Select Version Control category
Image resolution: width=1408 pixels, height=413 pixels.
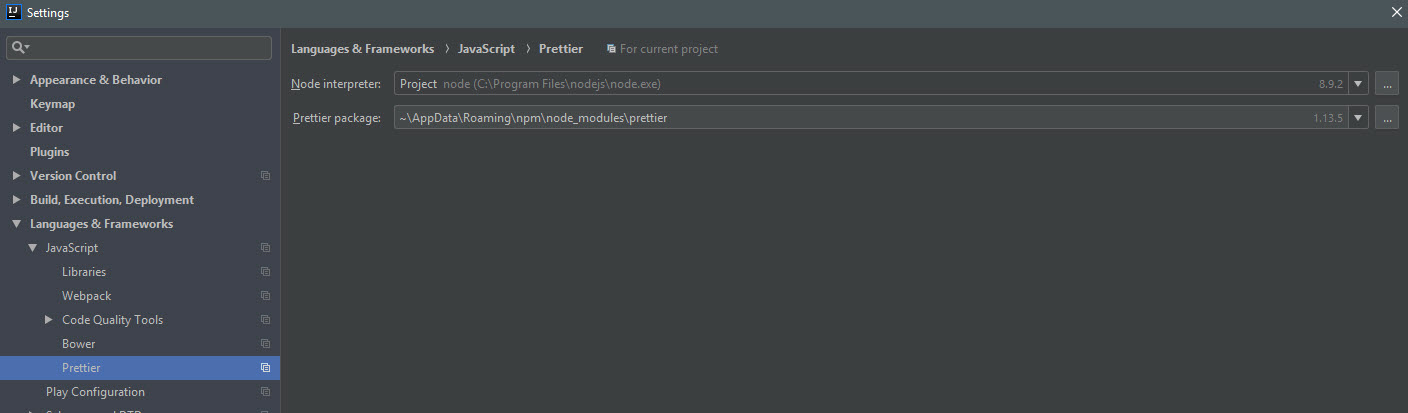[x=73, y=176]
